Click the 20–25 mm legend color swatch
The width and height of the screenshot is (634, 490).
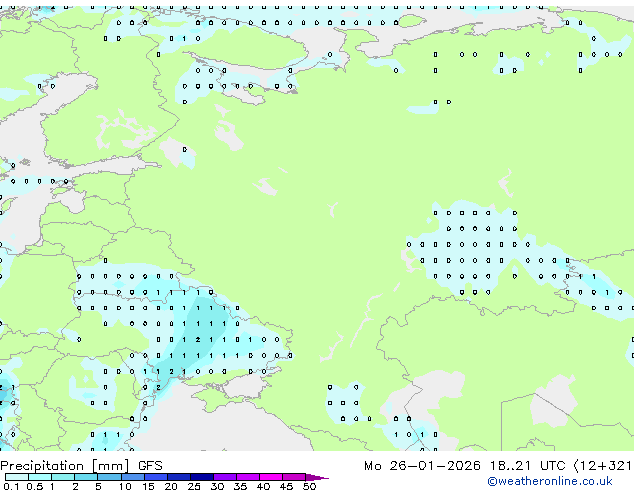point(179,477)
